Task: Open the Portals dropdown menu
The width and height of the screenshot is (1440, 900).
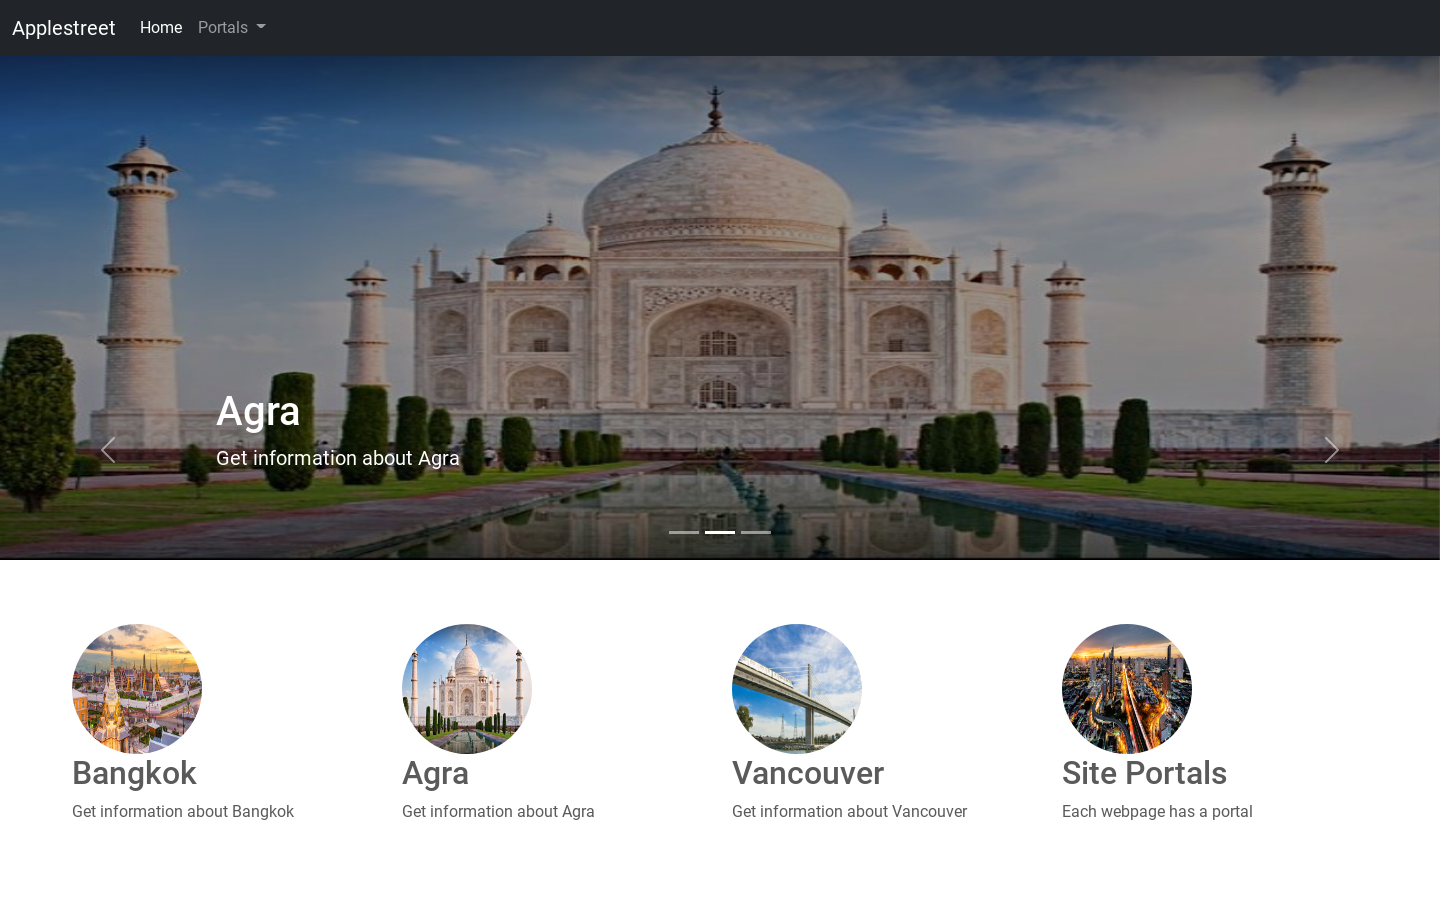Action: tap(231, 28)
